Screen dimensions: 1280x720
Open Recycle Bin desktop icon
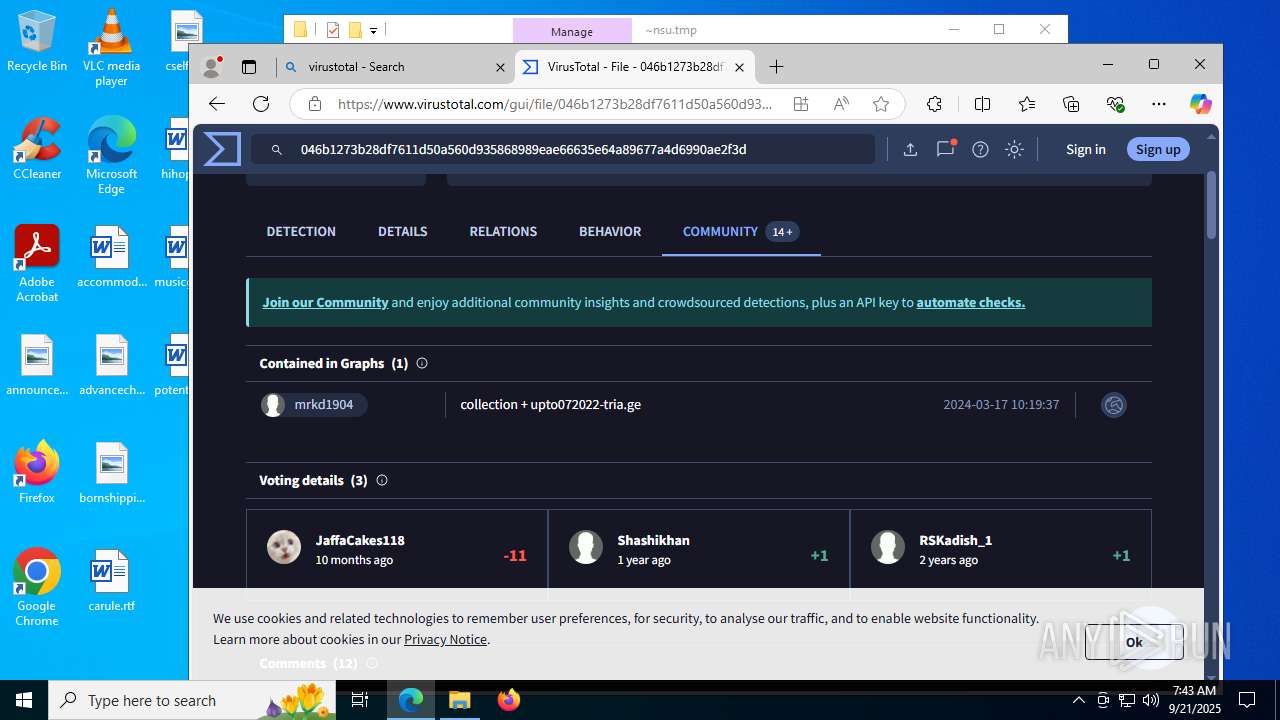[x=37, y=41]
